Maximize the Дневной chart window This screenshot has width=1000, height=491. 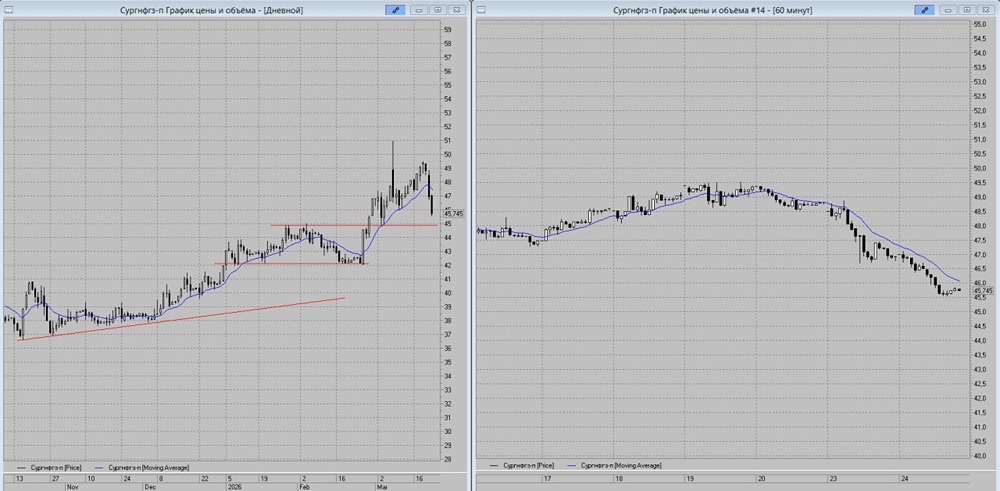[x=438, y=10]
